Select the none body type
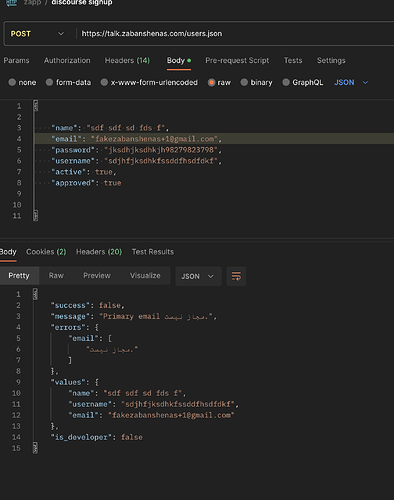The height and width of the screenshot is (500, 394). tap(22, 82)
